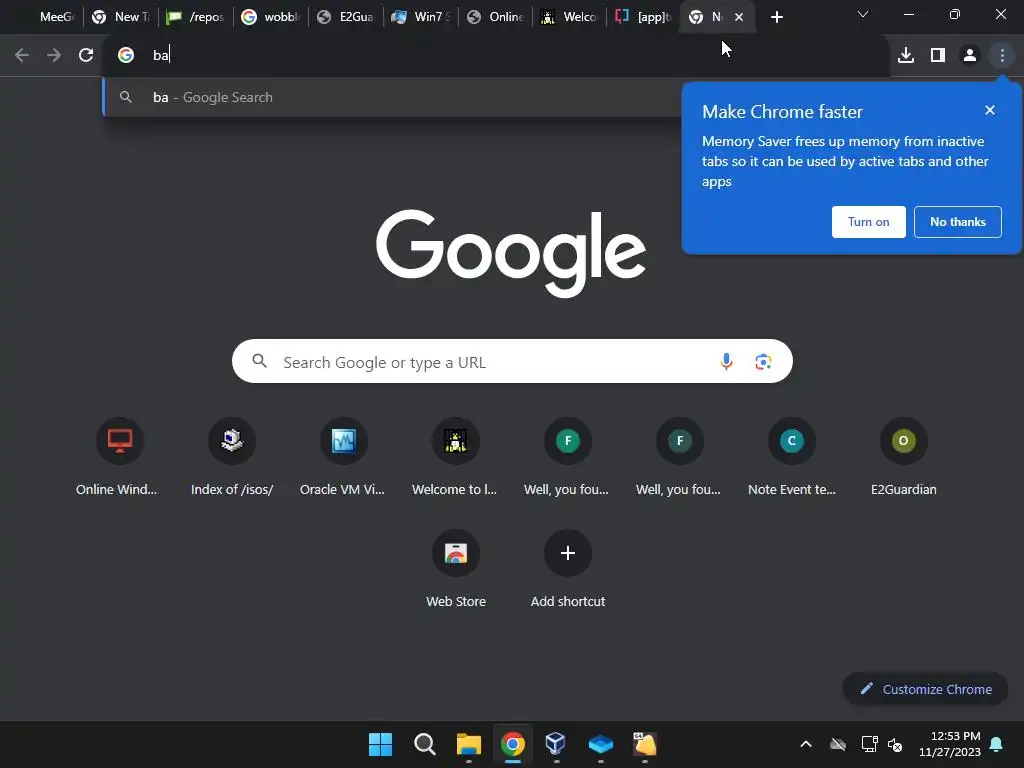Decline Memory Saver with No thanks
Image resolution: width=1024 pixels, height=768 pixels.
coord(957,222)
